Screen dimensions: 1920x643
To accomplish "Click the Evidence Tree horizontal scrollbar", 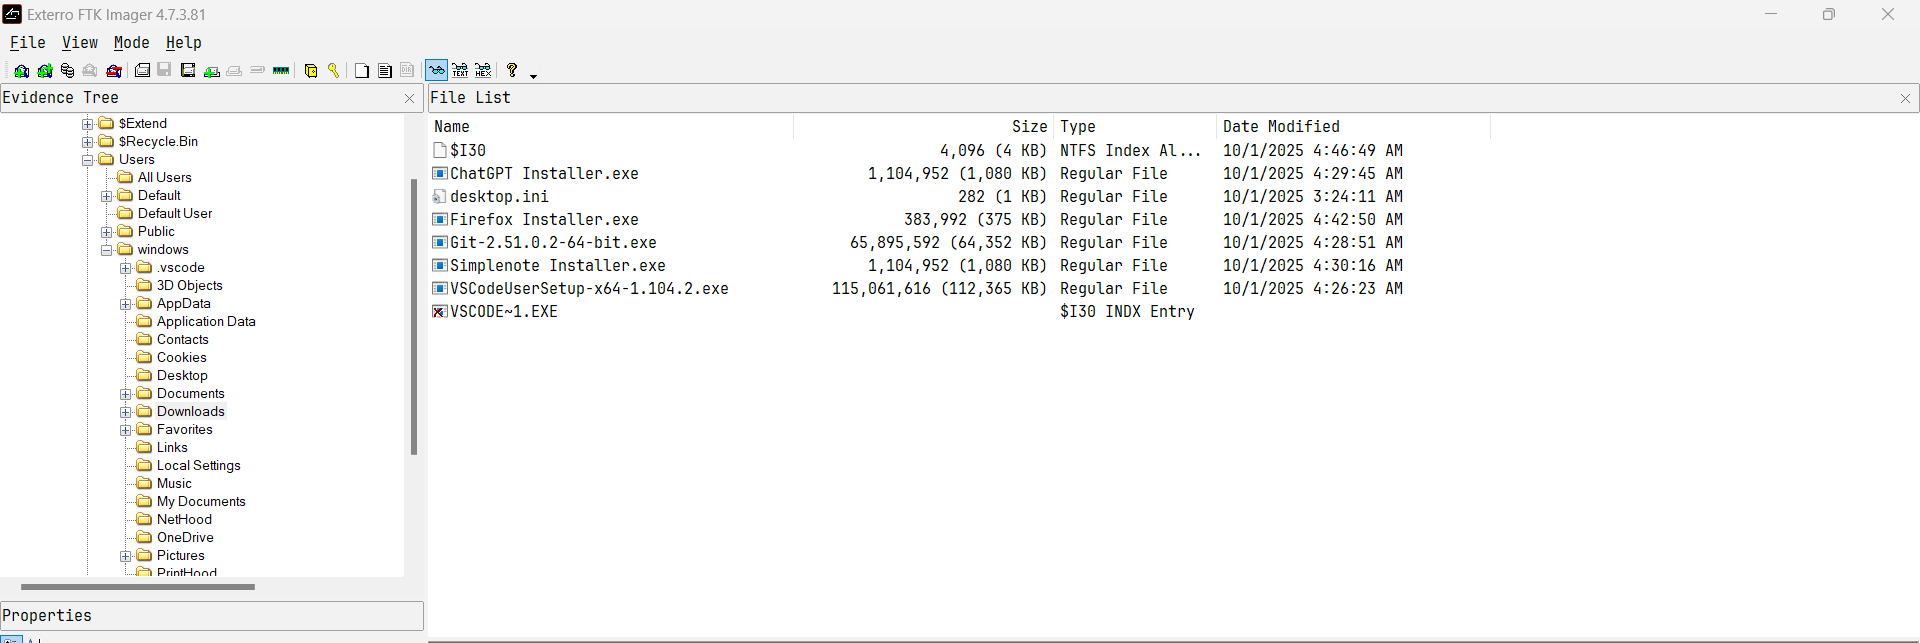I will click(138, 587).
